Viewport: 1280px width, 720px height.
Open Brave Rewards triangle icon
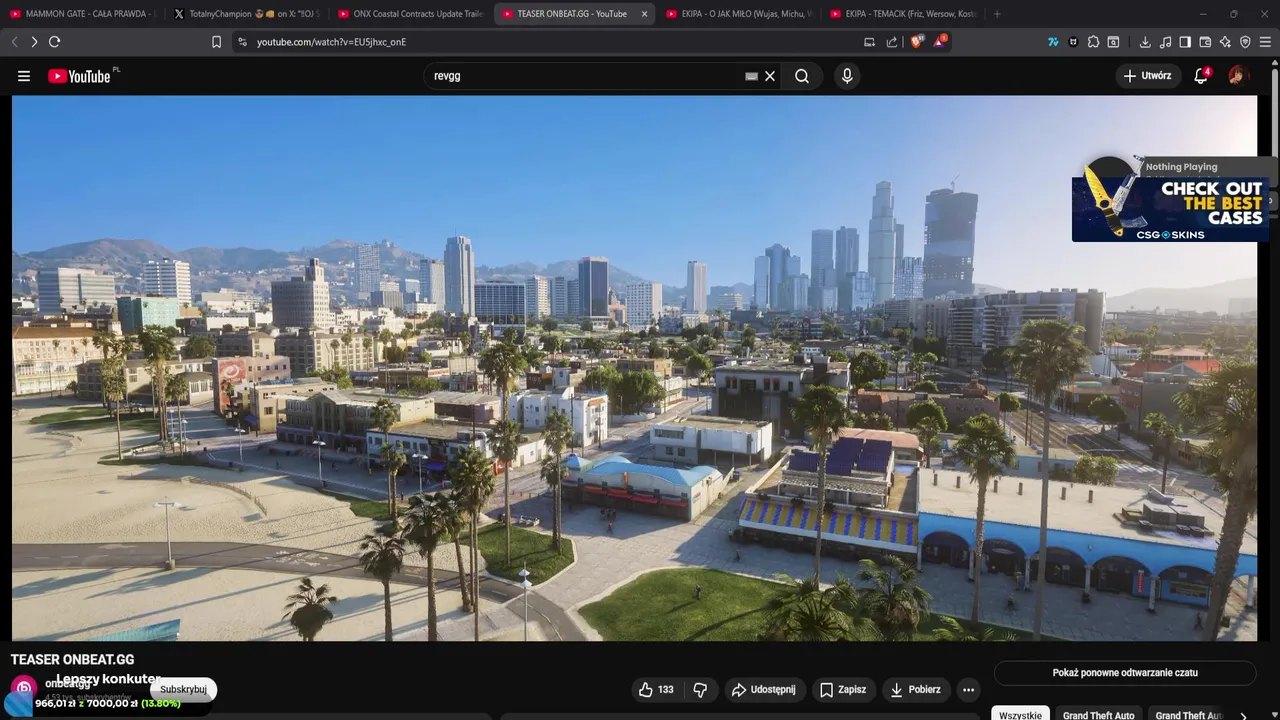coord(940,42)
